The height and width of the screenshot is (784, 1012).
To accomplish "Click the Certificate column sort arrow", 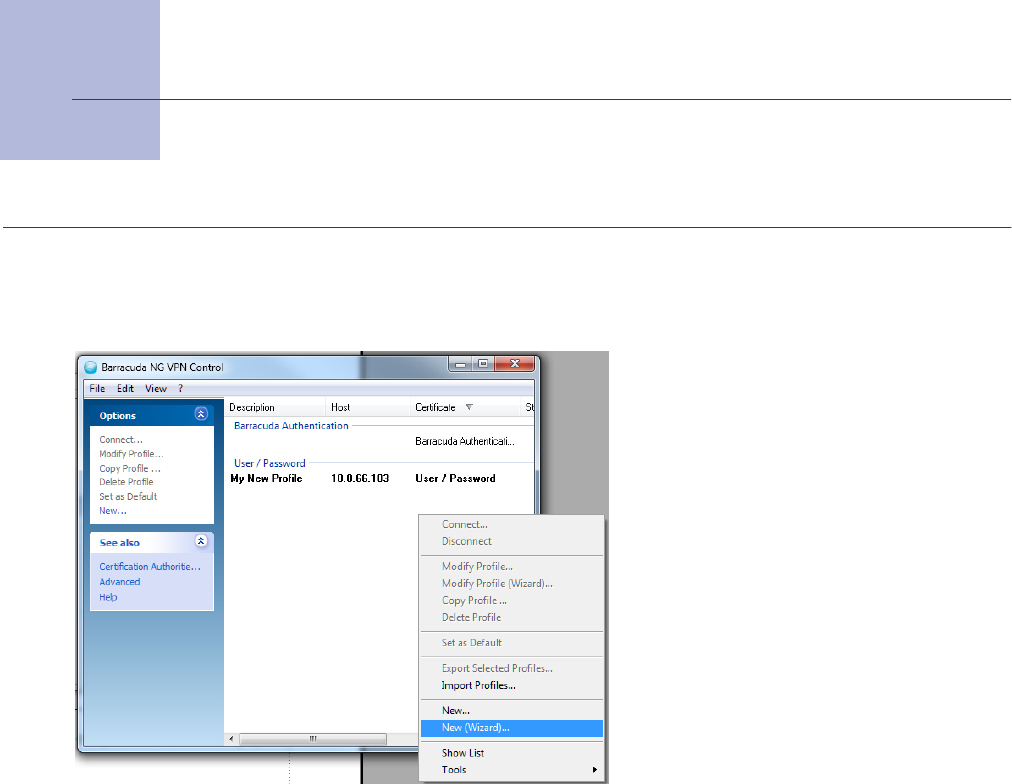I will [469, 407].
